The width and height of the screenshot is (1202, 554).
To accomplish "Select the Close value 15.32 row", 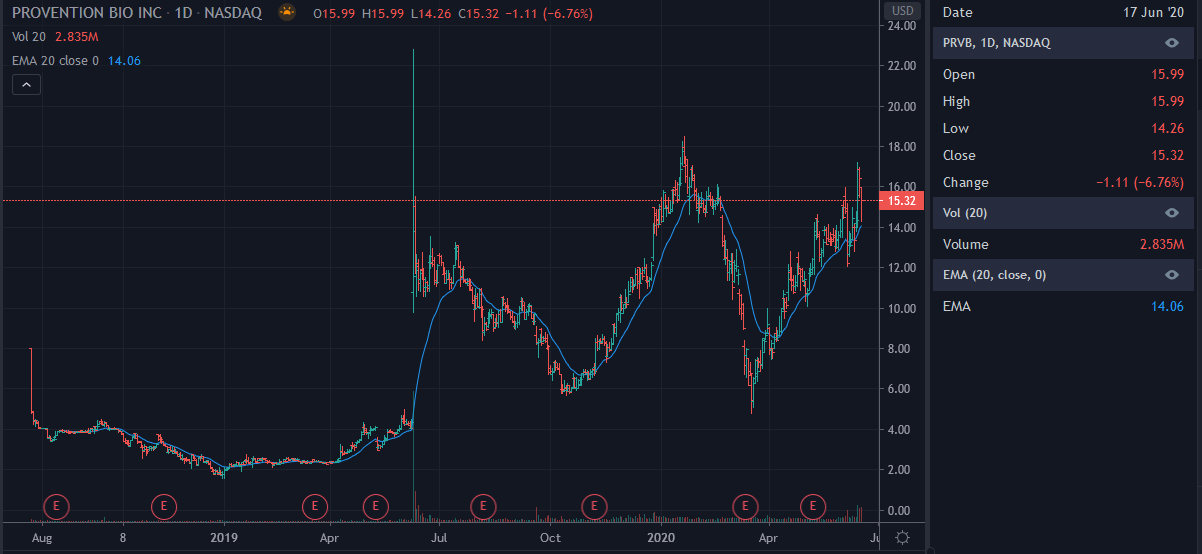I will click(x=1063, y=155).
